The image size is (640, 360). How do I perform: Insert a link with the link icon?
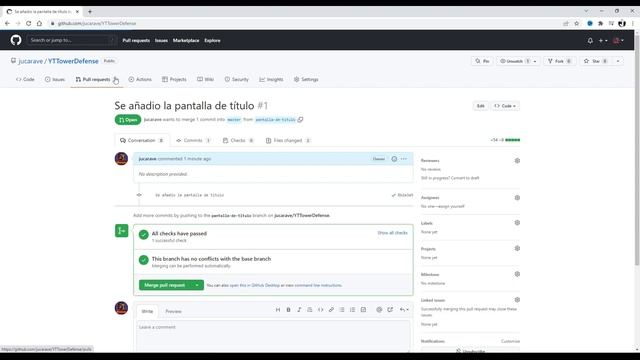(331, 310)
